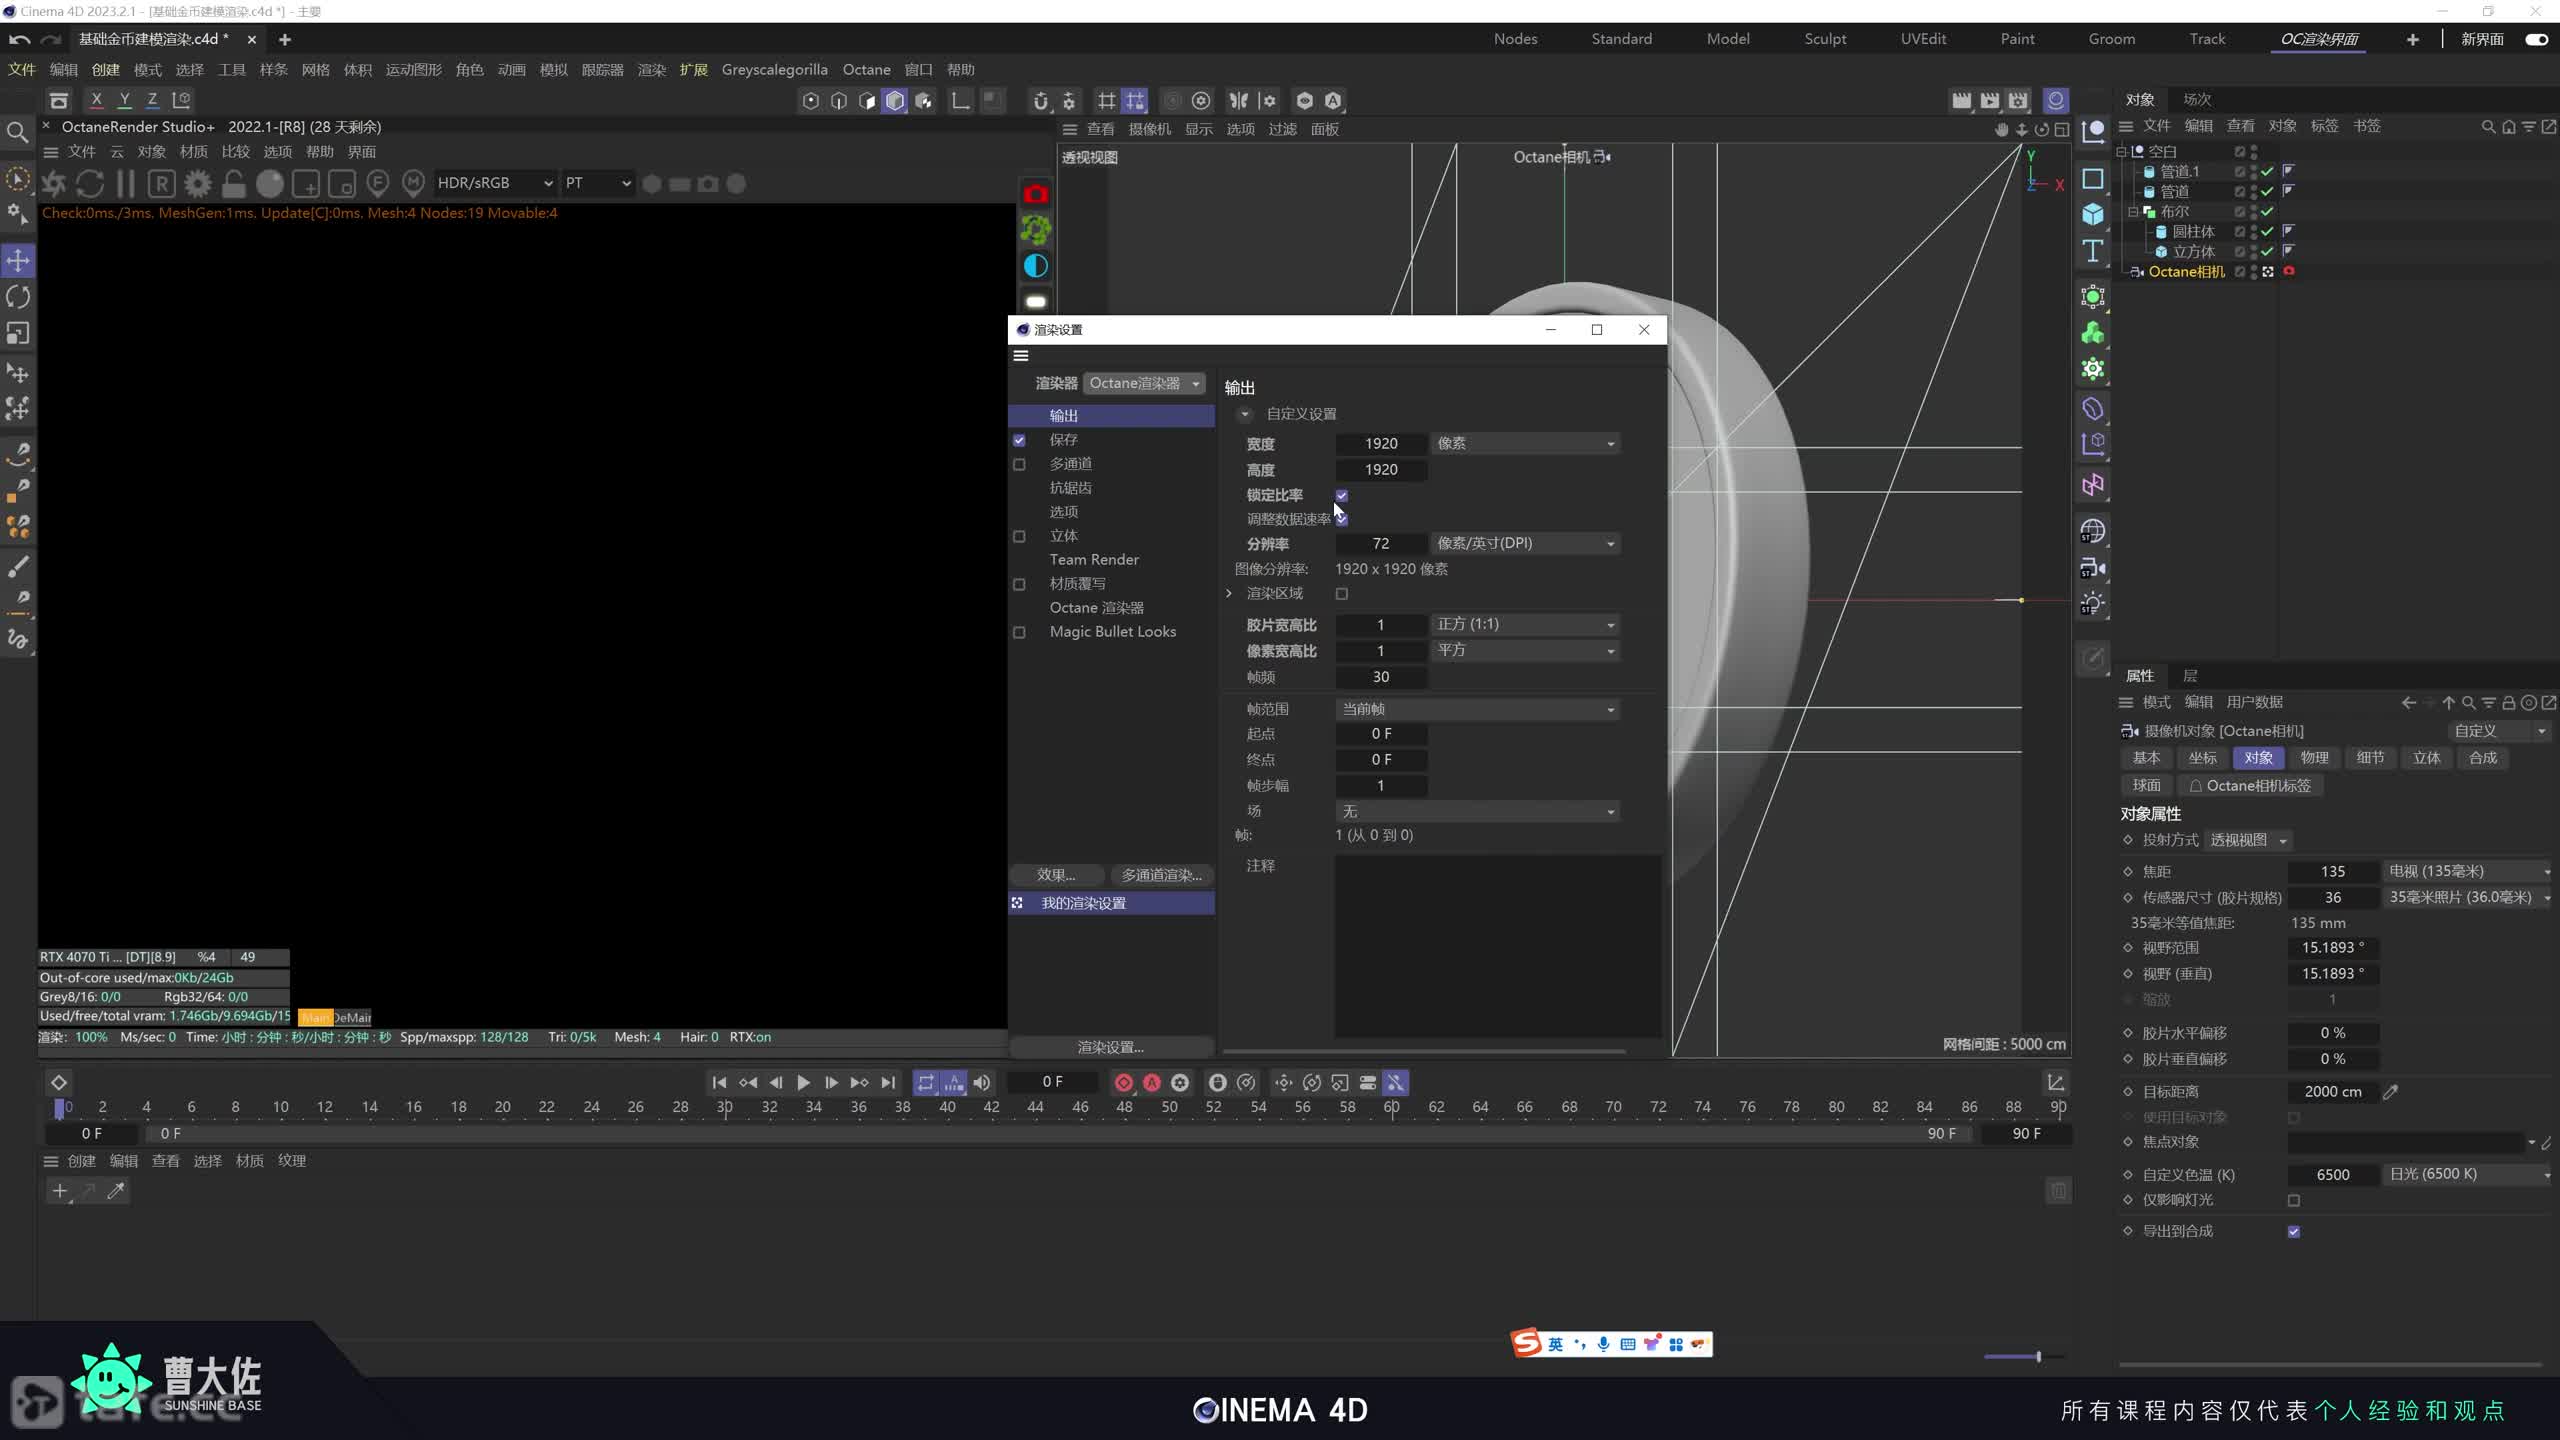This screenshot has width=2560, height=1440.
Task: Click the Octane pause render icon
Action: pos(126,184)
